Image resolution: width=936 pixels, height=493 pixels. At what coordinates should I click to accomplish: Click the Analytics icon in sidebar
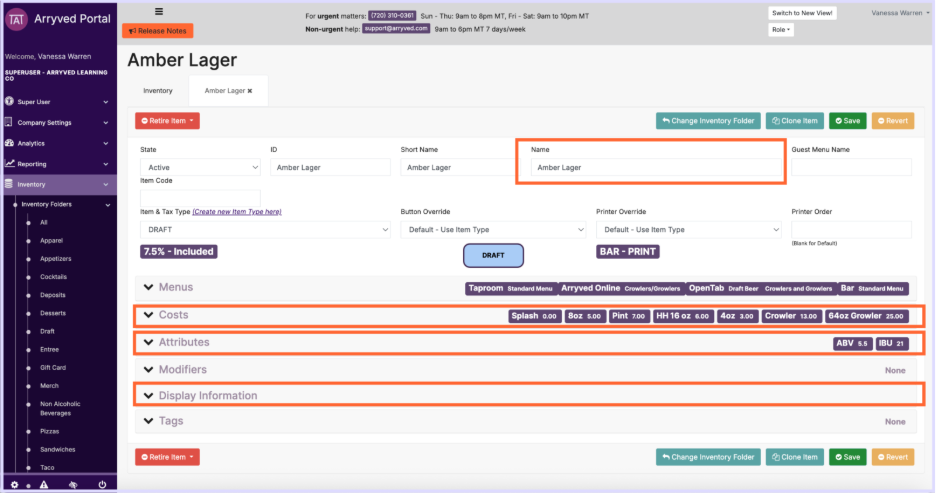point(10,143)
